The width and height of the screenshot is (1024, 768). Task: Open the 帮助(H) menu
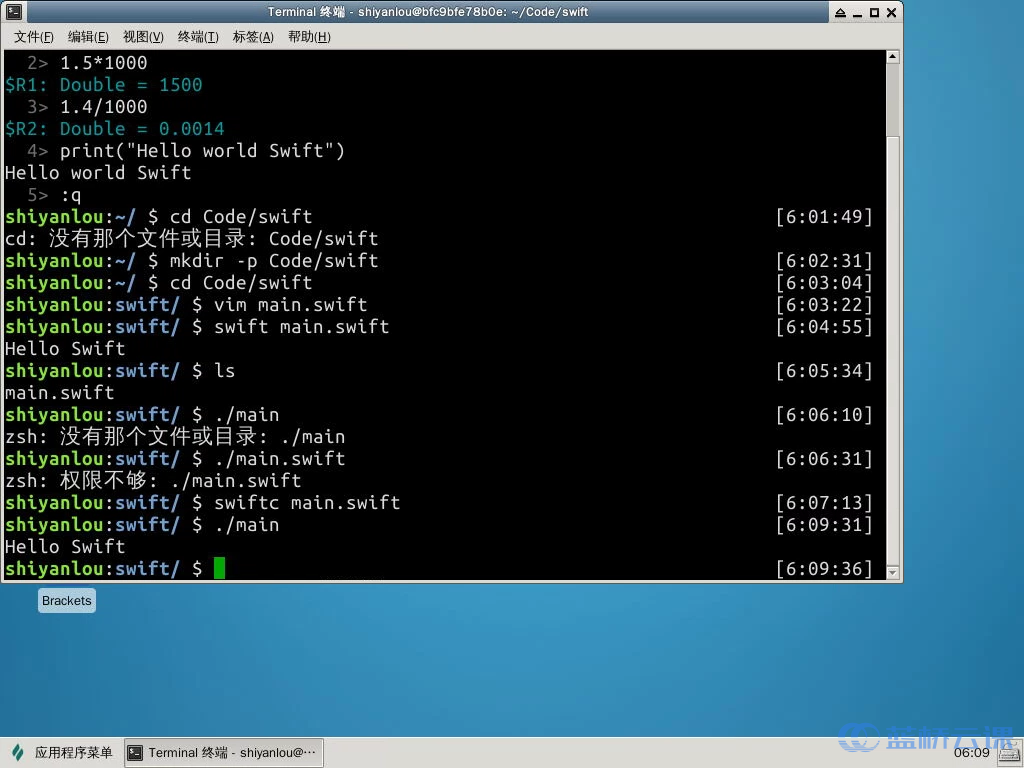point(308,37)
